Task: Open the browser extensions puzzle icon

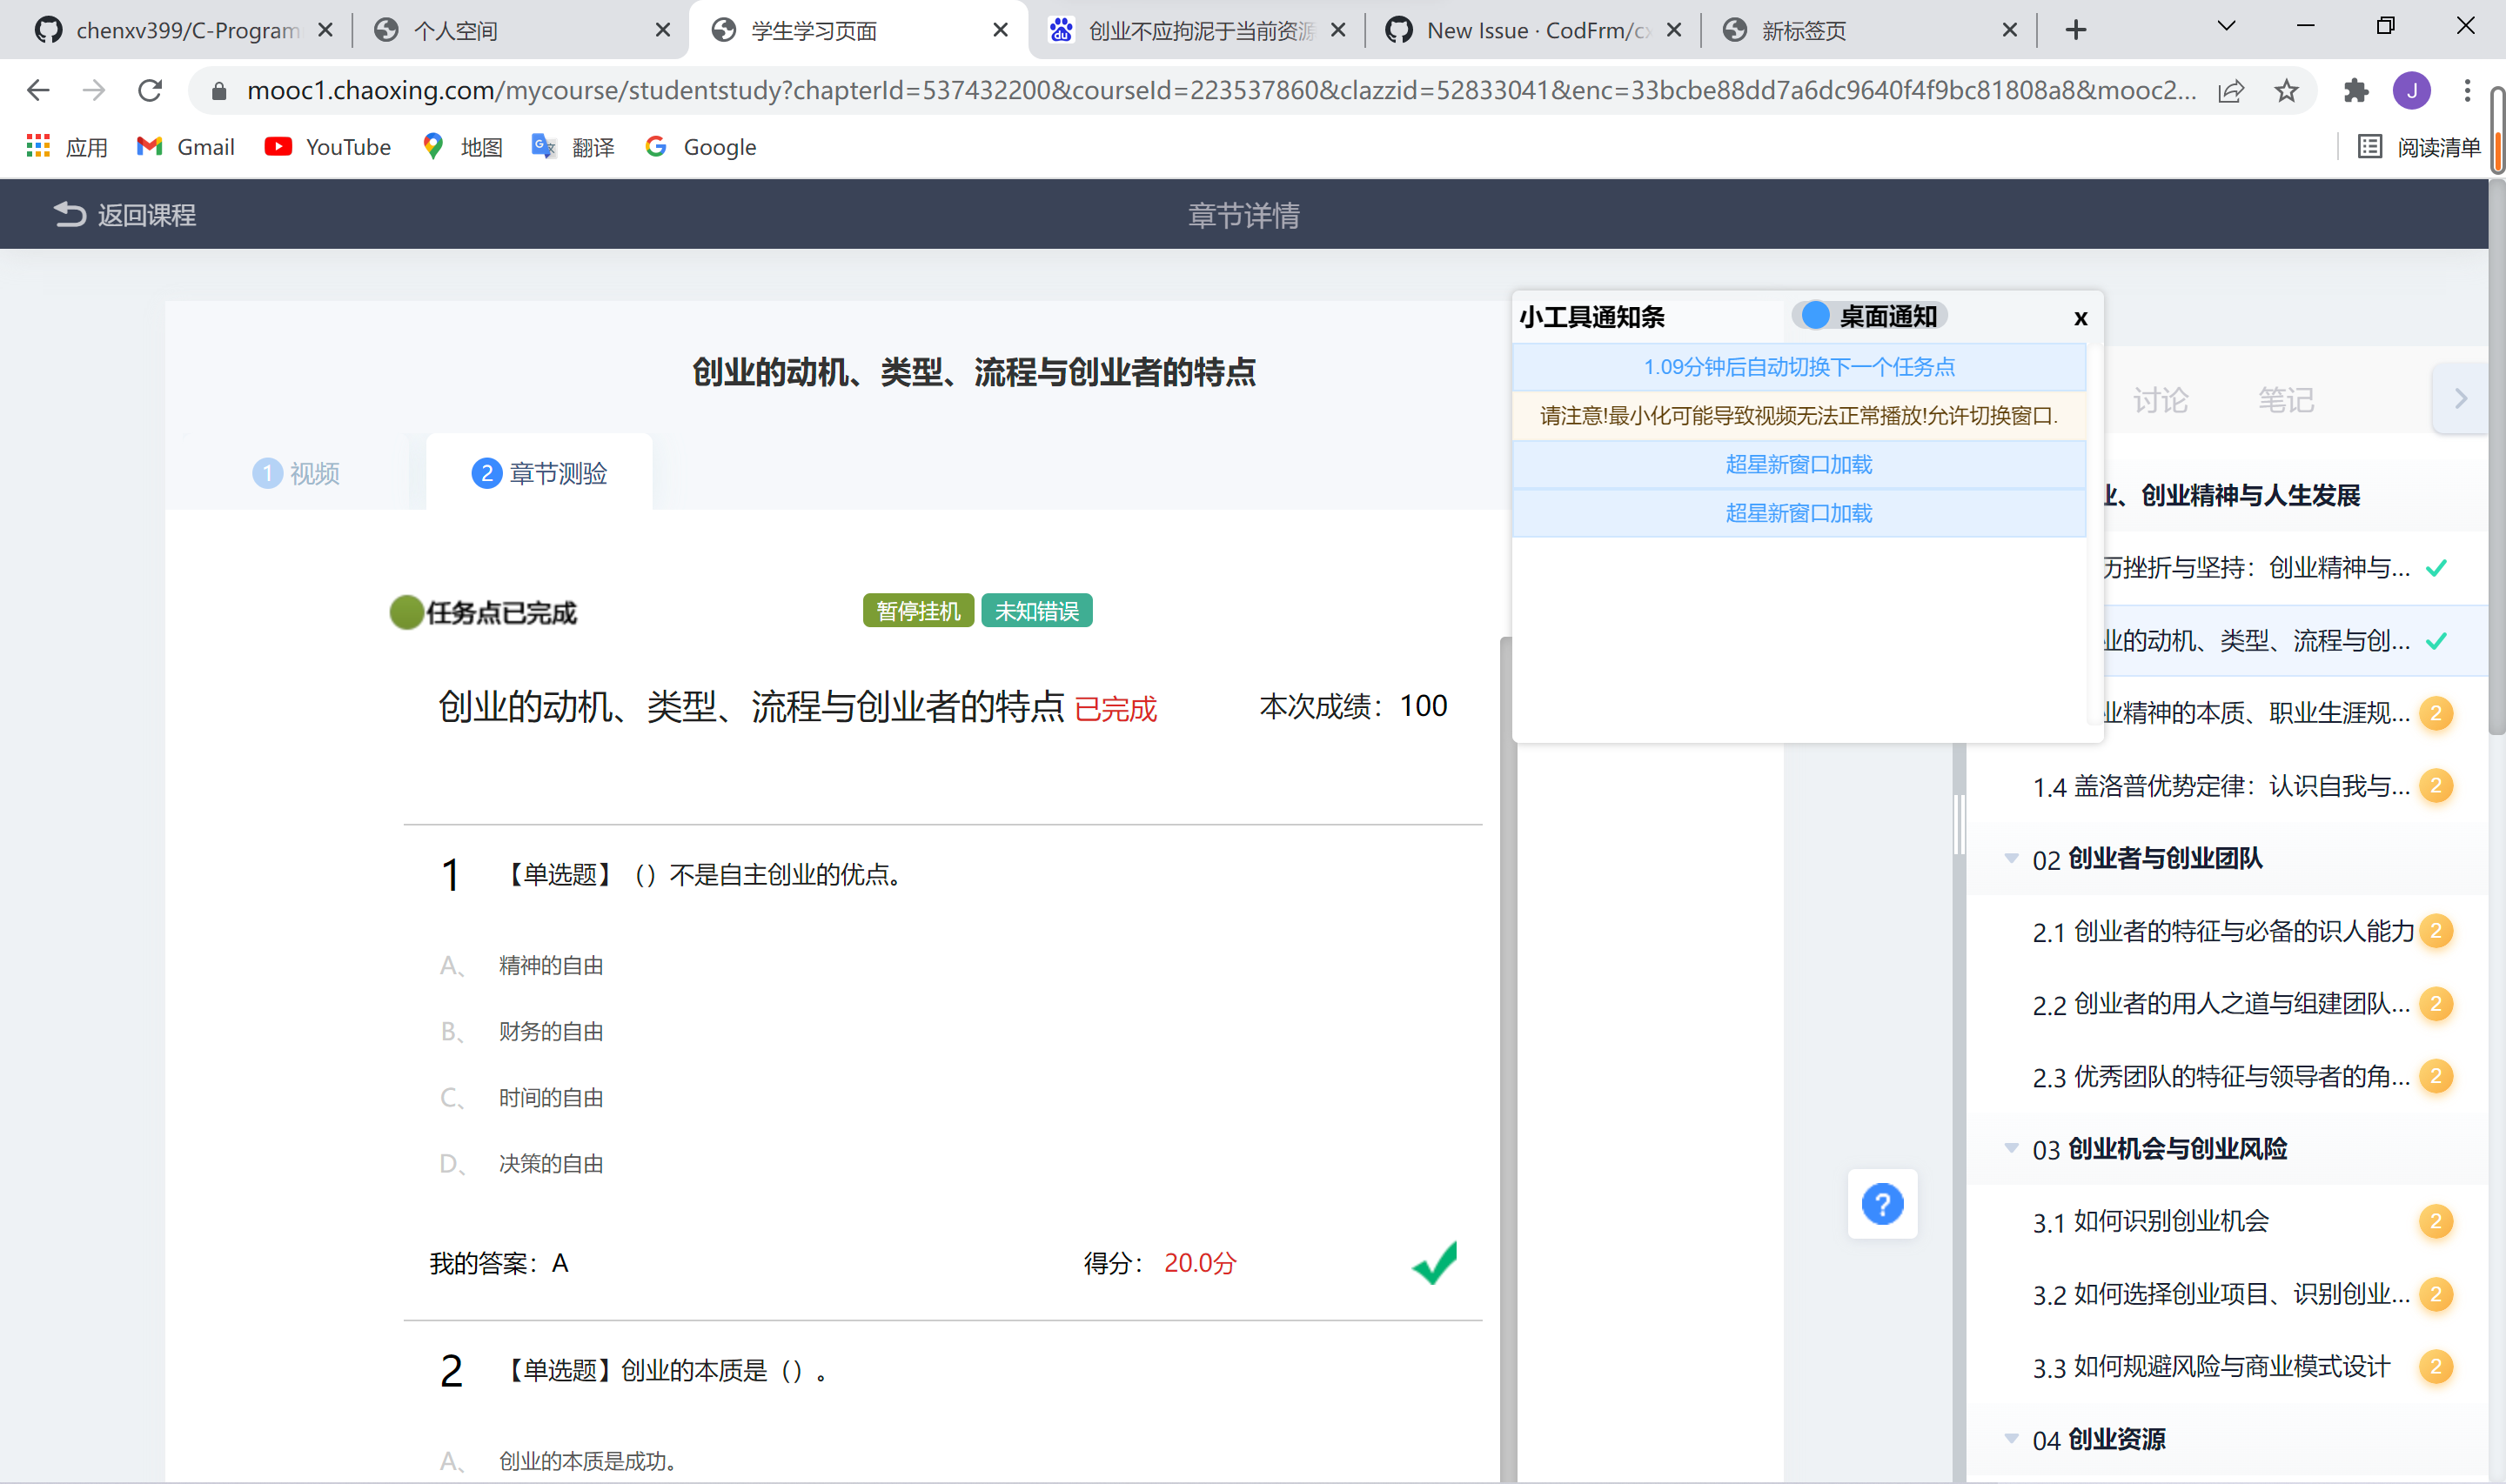Action: coord(2356,90)
